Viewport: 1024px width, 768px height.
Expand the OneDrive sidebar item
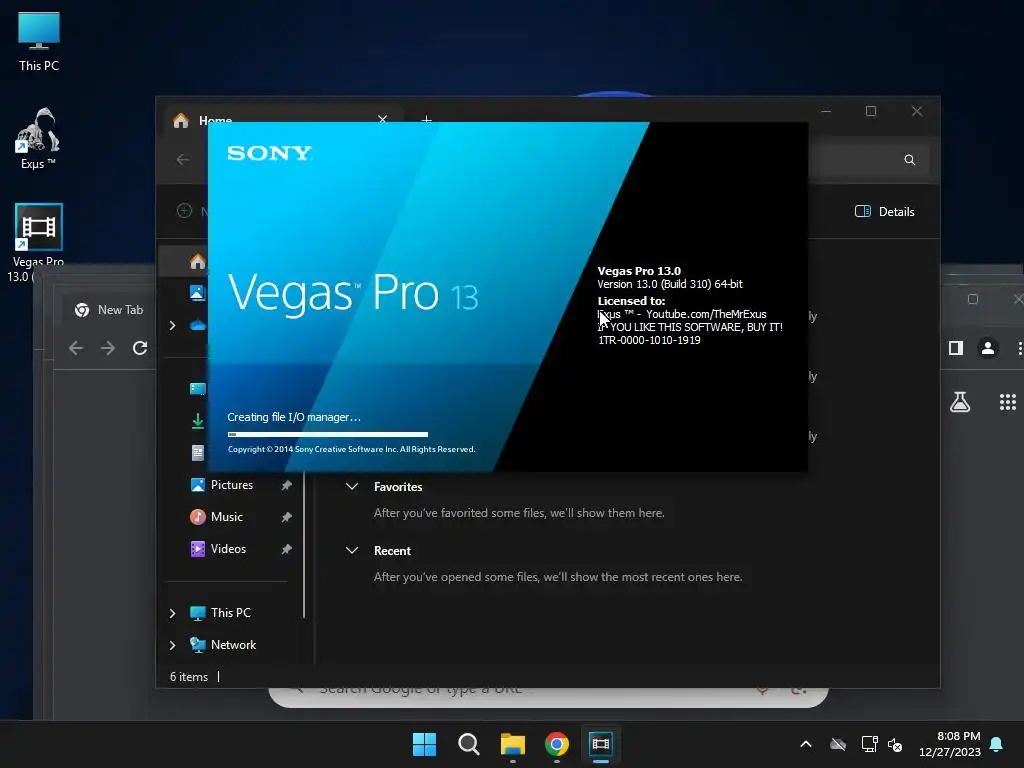[172, 325]
